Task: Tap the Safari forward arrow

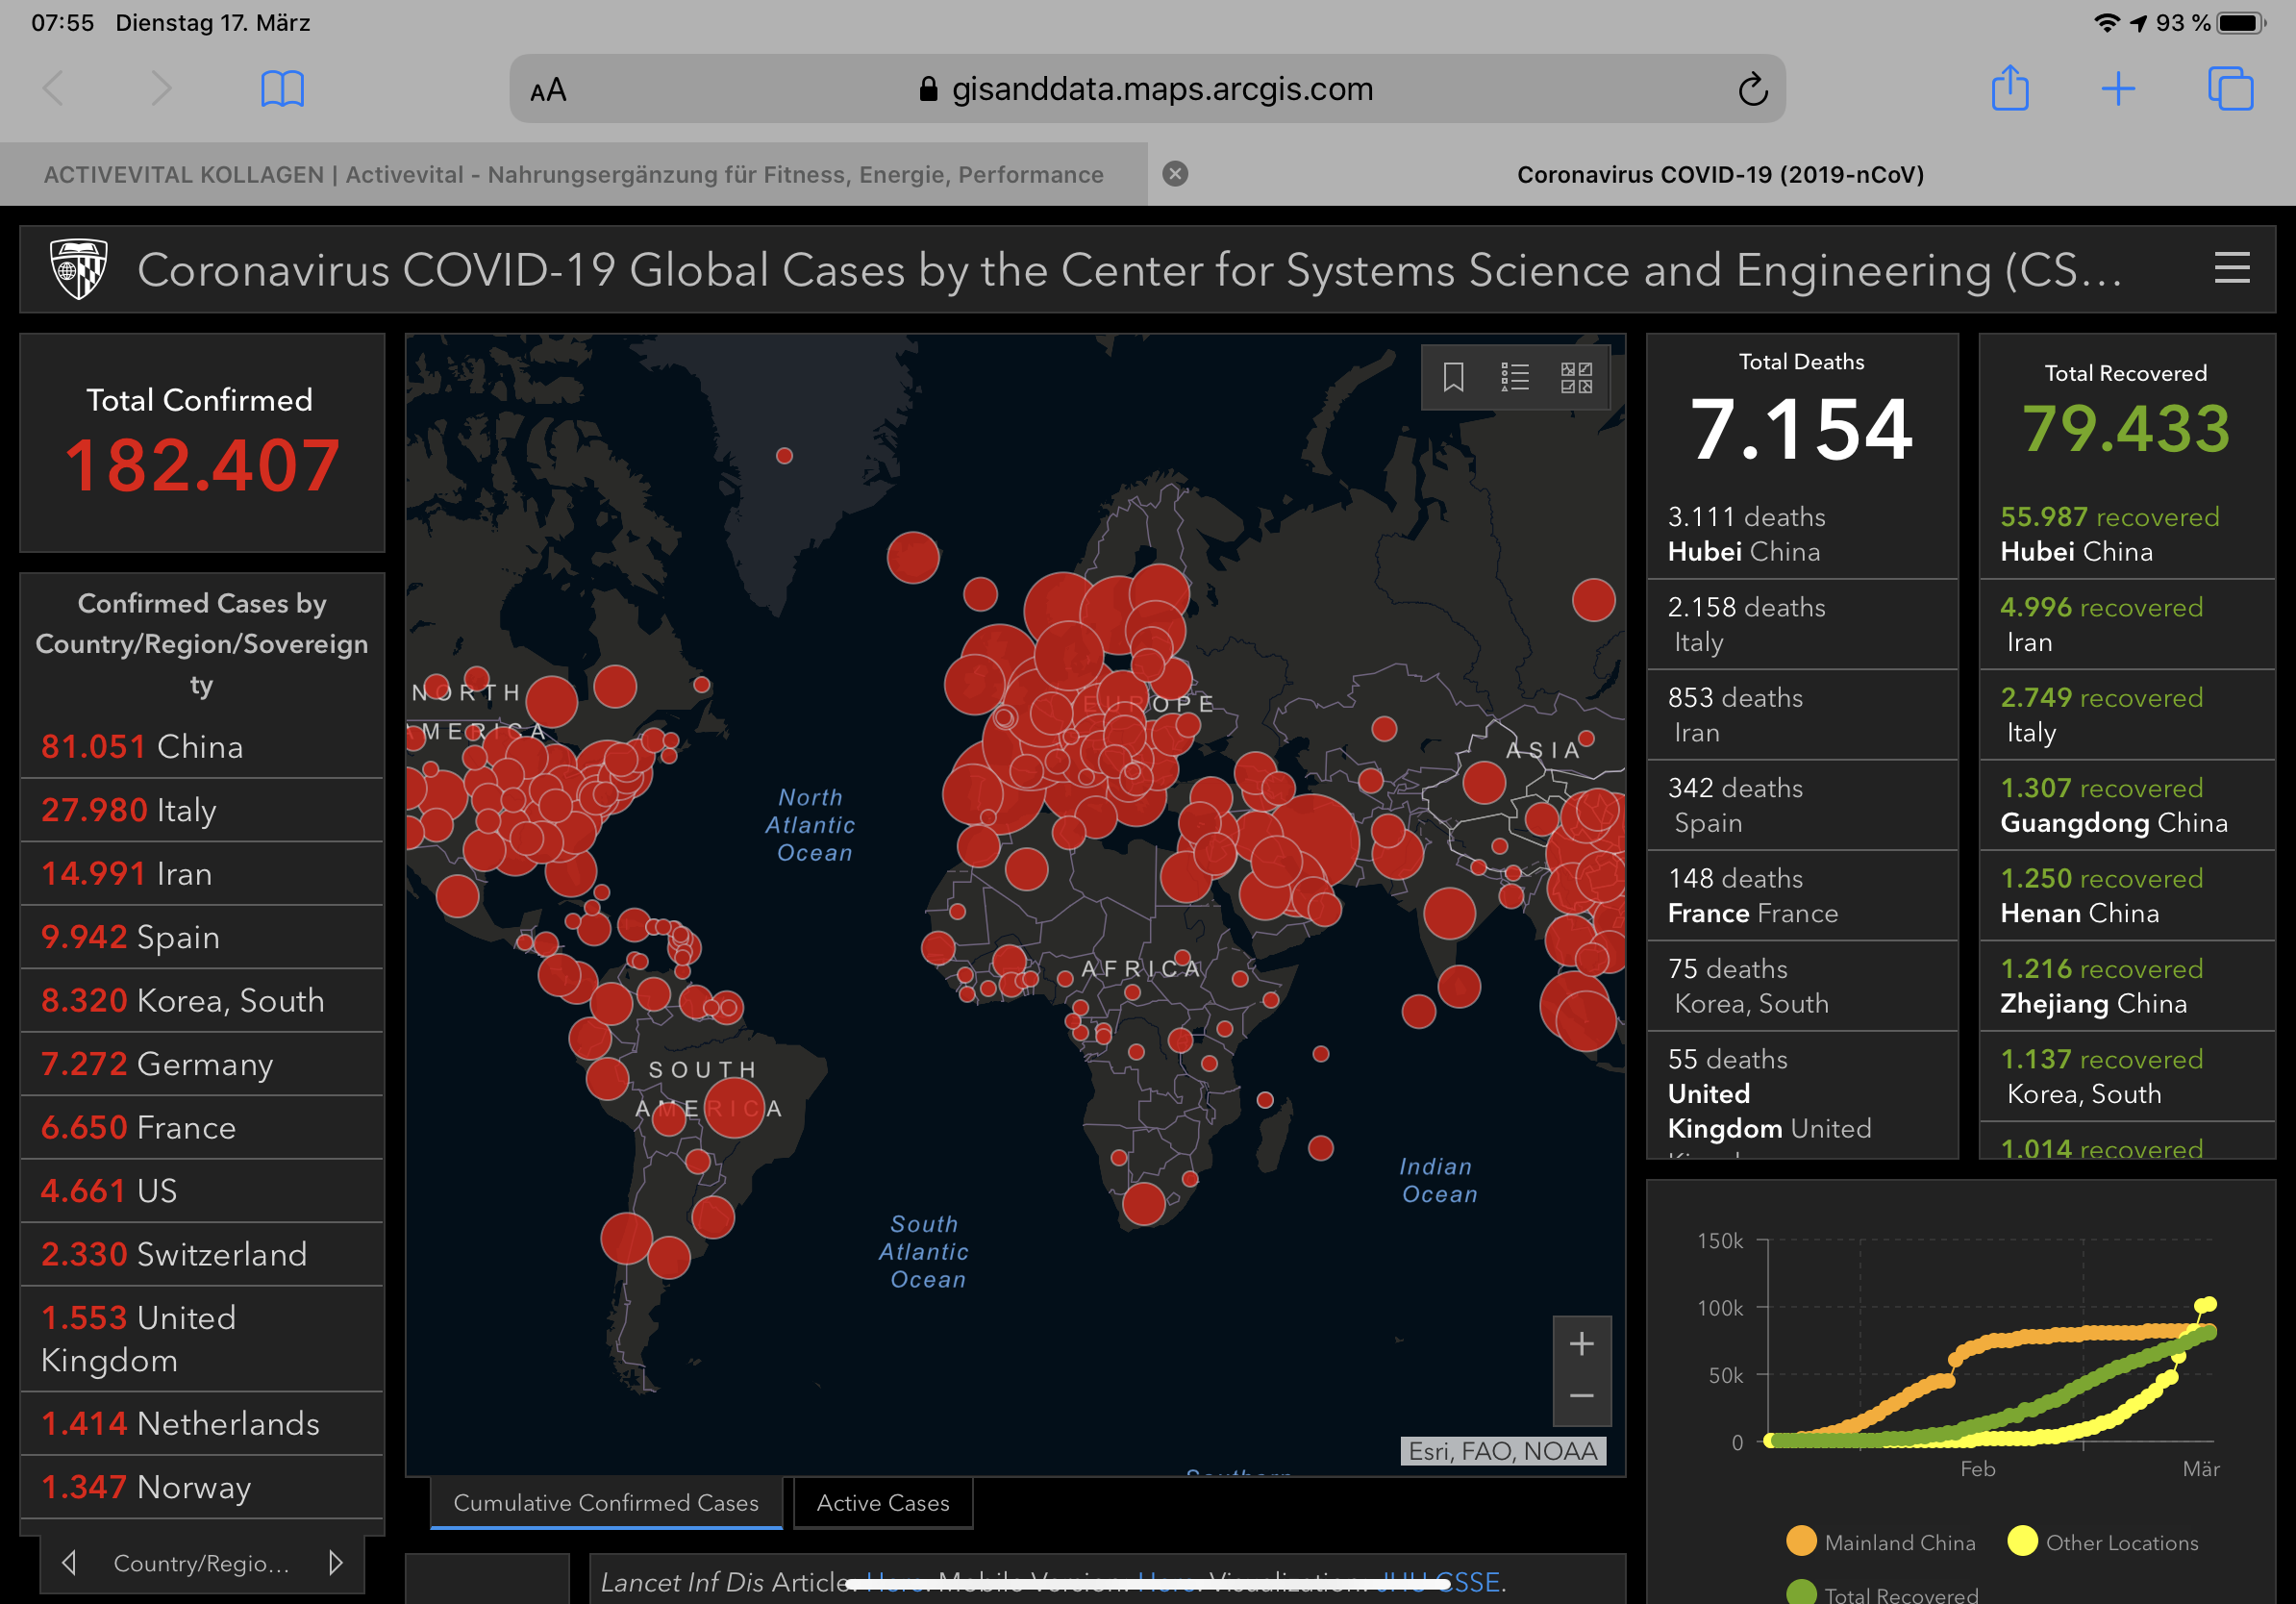Action: click(x=161, y=88)
